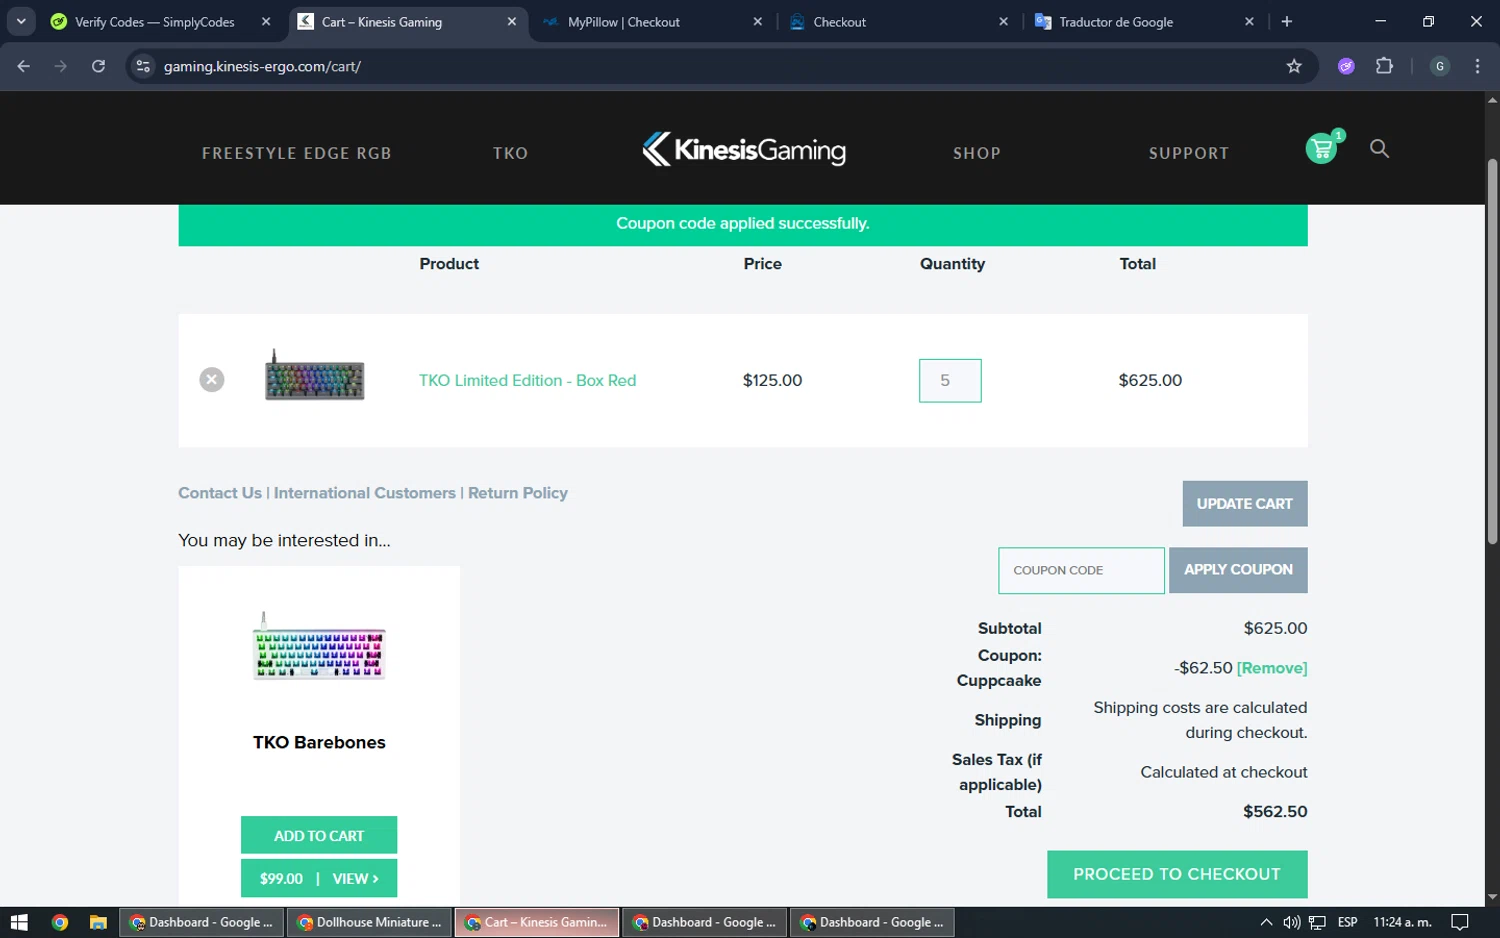The height and width of the screenshot is (938, 1500).
Task: Close the Verify Codes SimplyCodes tab
Action: coord(266,22)
